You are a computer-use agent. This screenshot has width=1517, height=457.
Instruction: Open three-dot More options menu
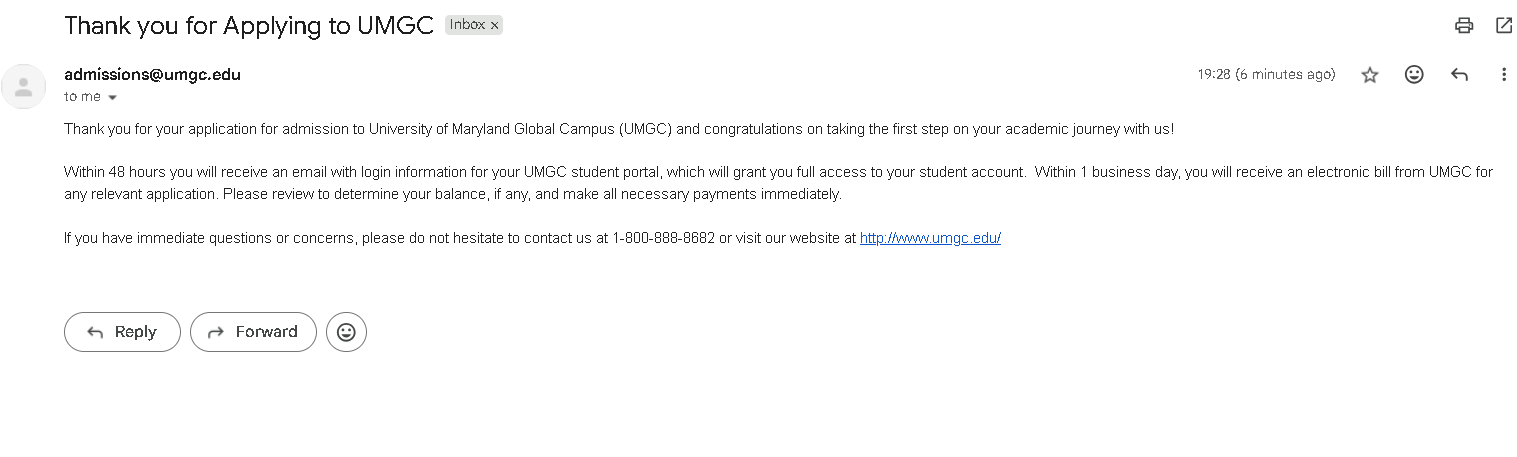click(x=1503, y=74)
